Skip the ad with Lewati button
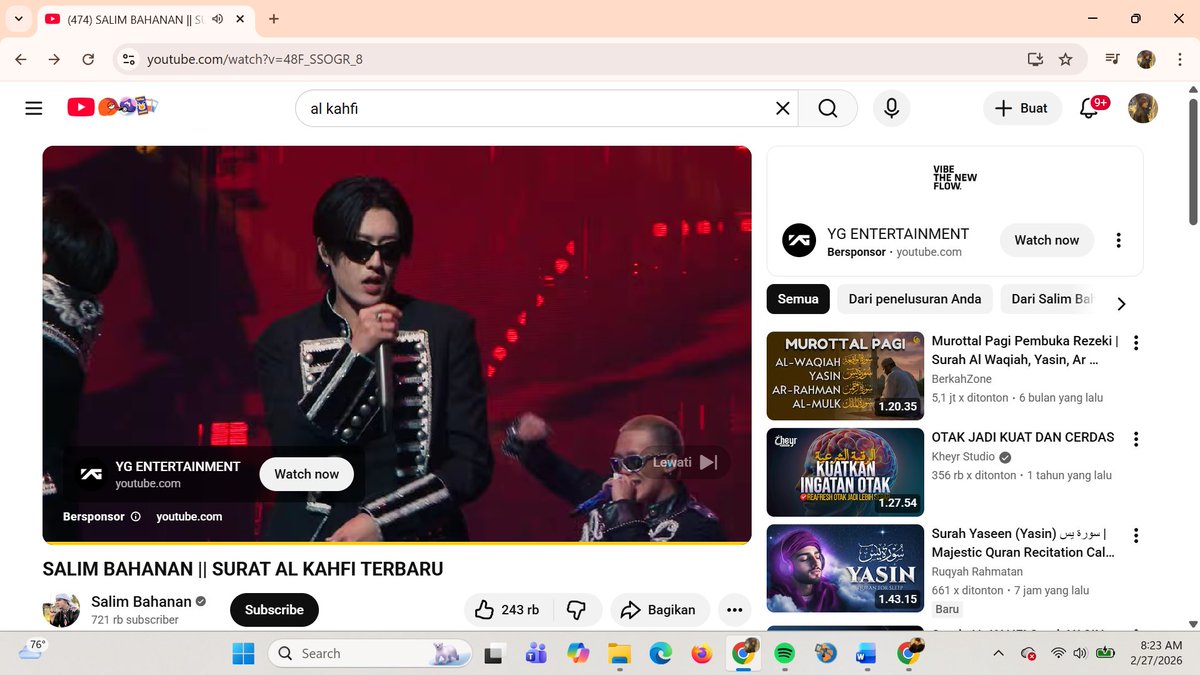The height and width of the screenshot is (675, 1200). click(x=685, y=462)
